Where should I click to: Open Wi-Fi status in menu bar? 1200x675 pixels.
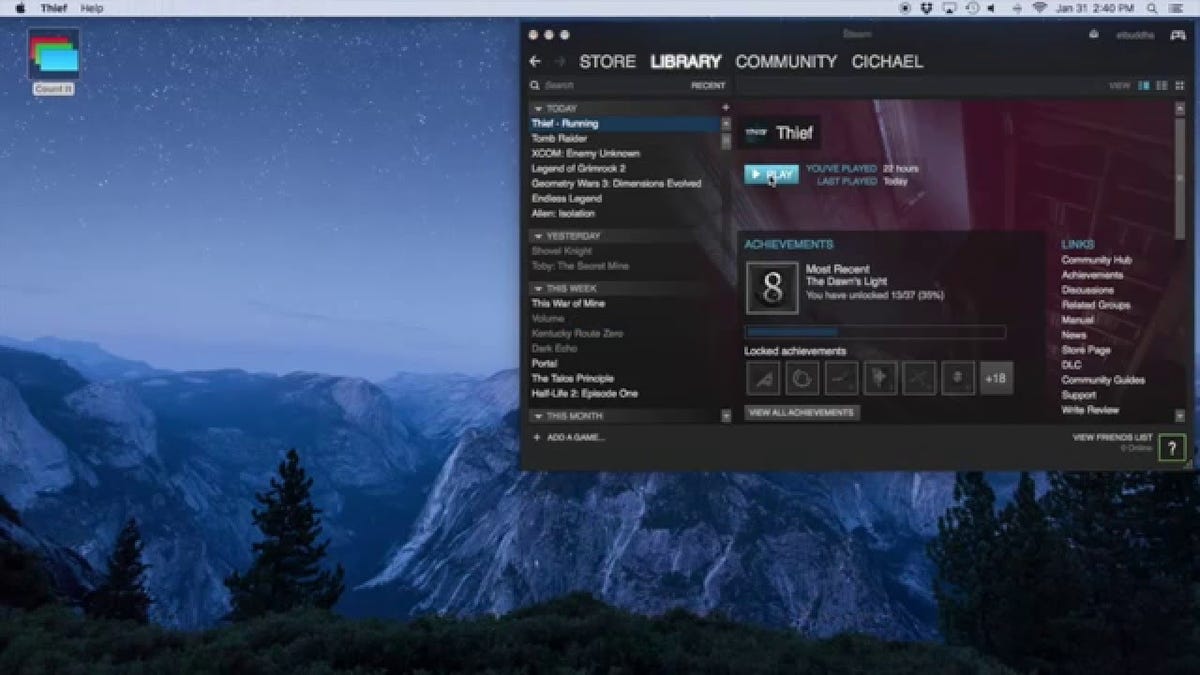pyautogui.click(x=1039, y=8)
